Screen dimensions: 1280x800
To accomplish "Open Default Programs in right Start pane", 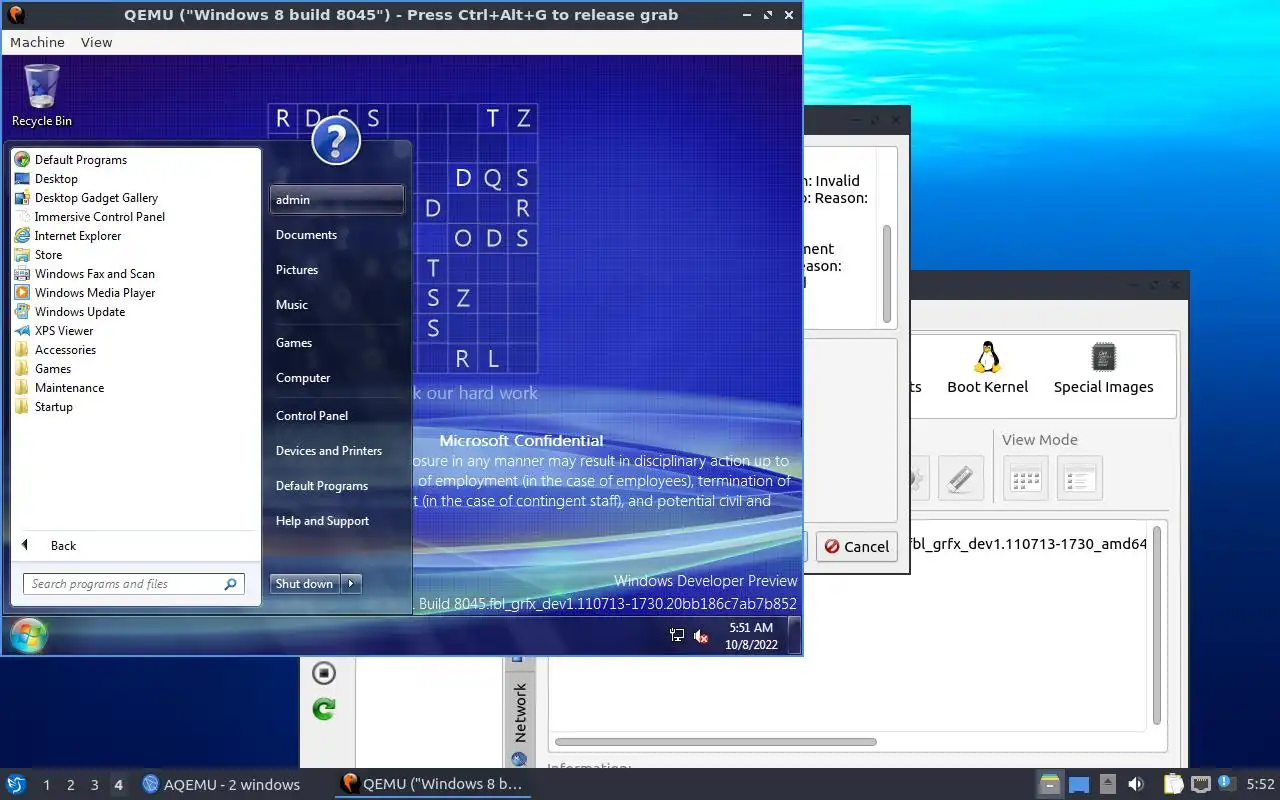I will (322, 486).
